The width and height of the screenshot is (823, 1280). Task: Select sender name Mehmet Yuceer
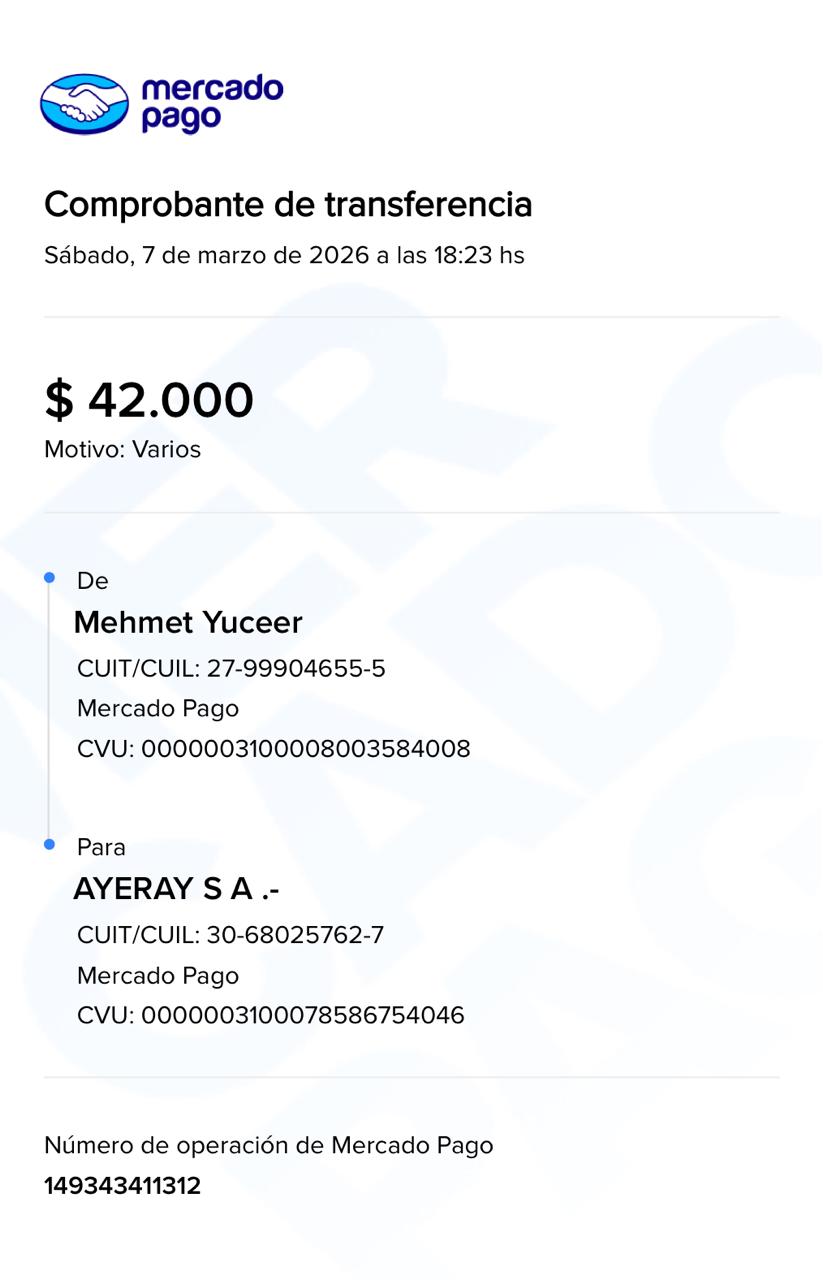[x=188, y=622]
